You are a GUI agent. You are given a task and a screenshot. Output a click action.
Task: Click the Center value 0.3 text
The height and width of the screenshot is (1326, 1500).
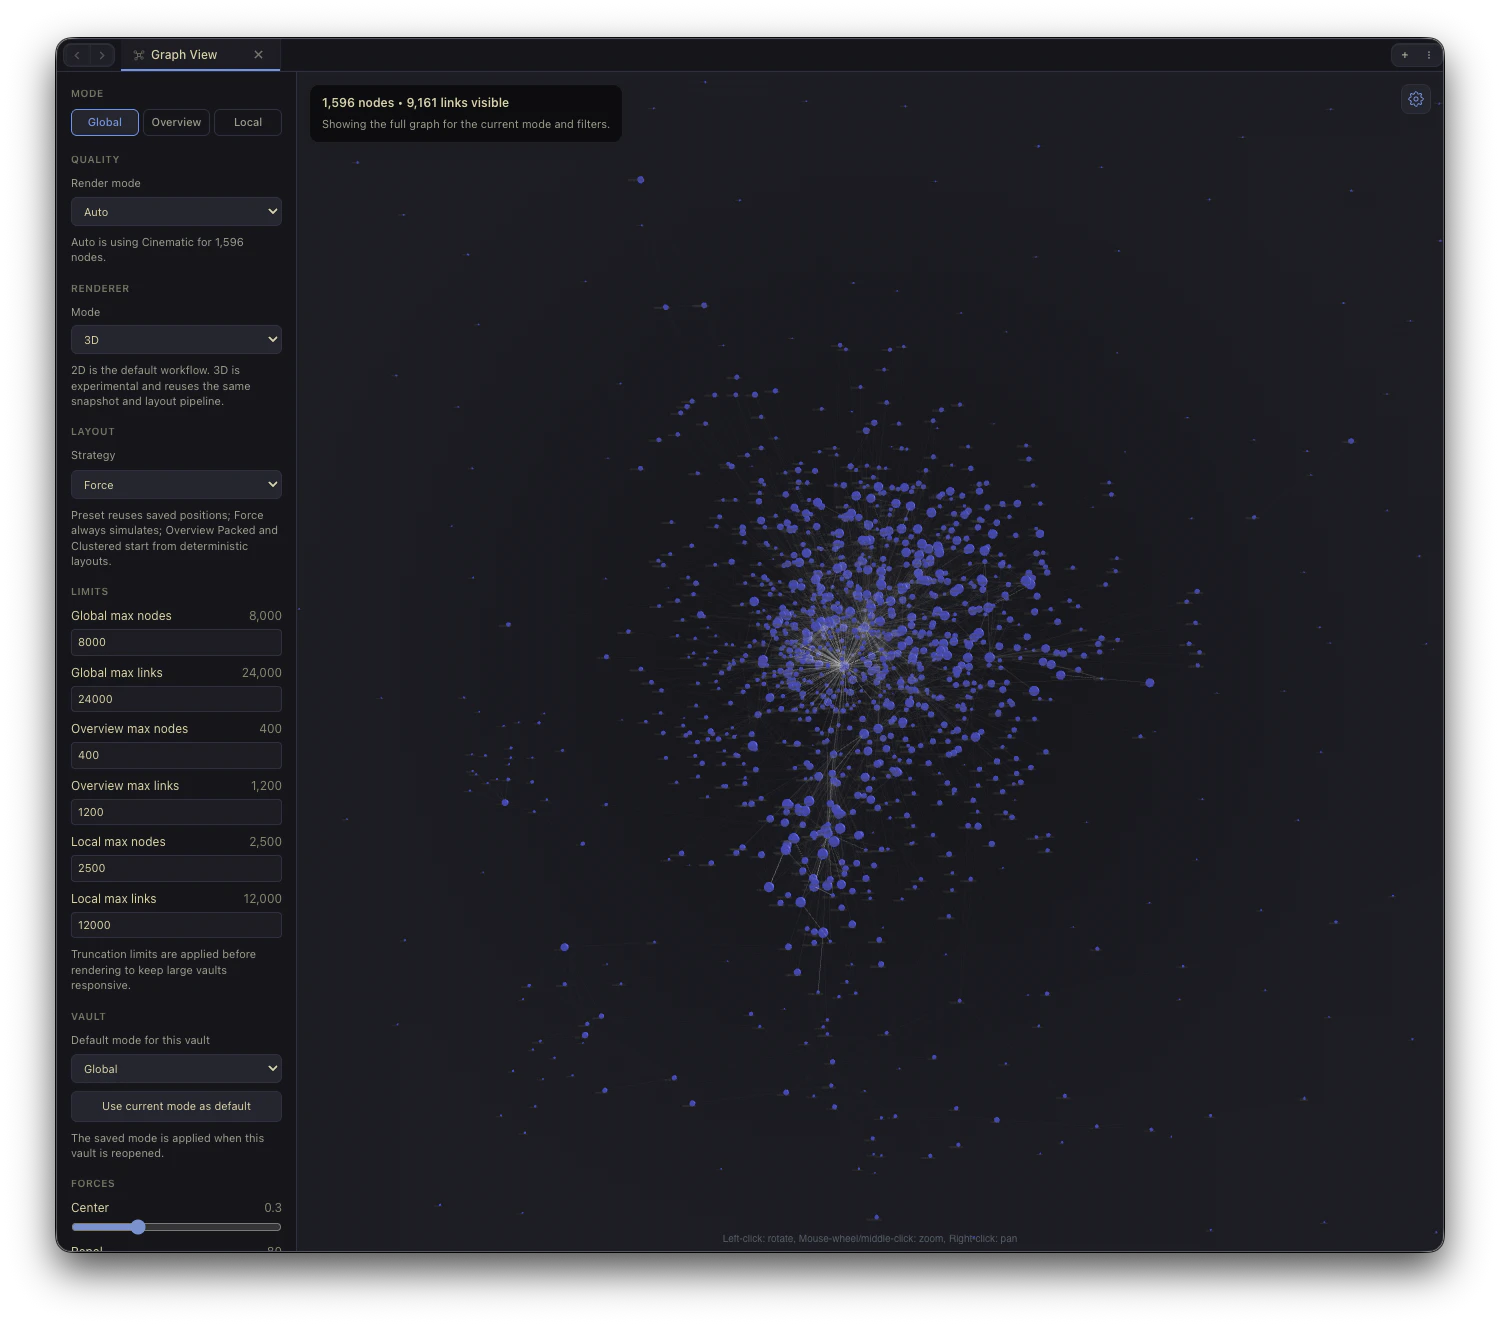point(273,1208)
